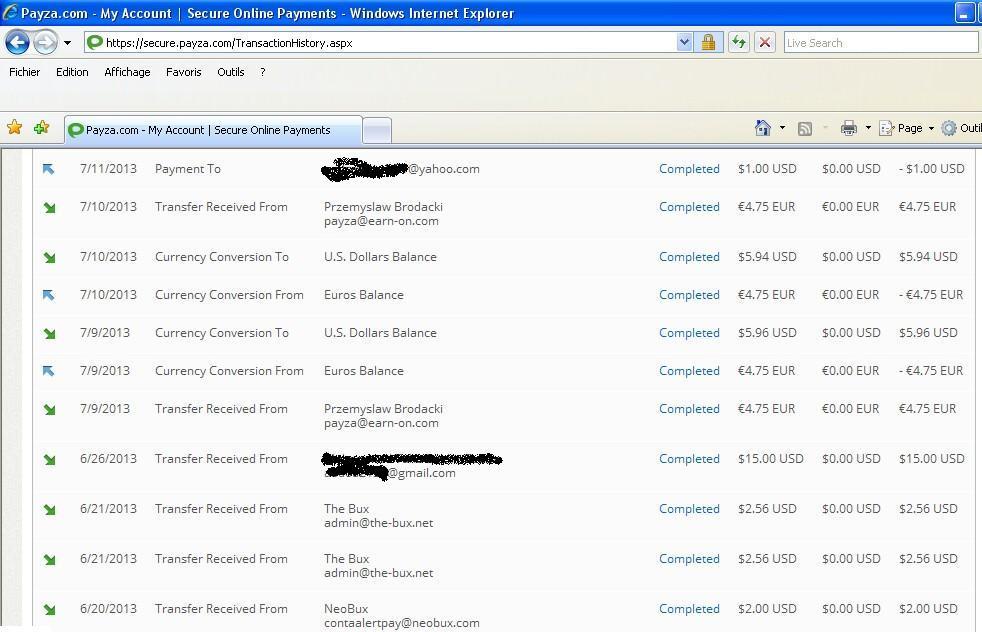Screen dimensions: 982x632
Task: Click the browser Back arrow button
Action: tap(17, 43)
